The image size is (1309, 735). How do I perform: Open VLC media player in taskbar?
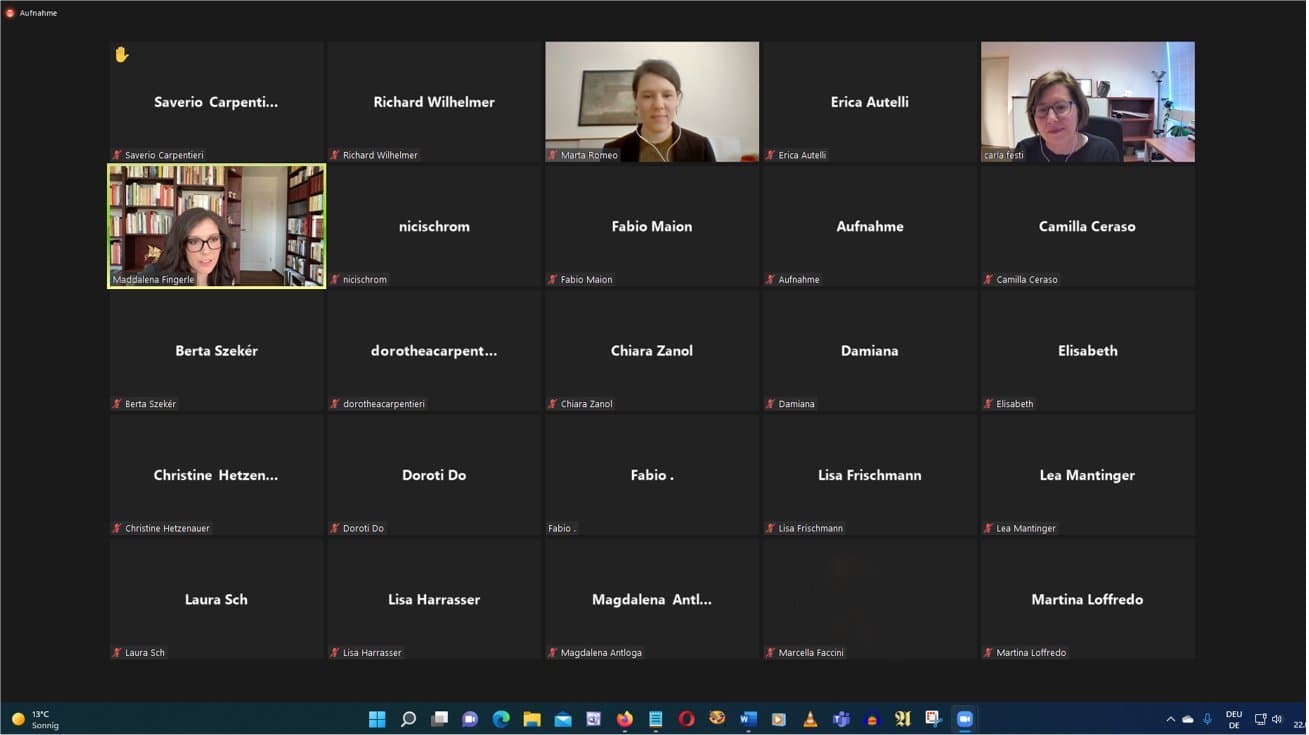tap(810, 719)
